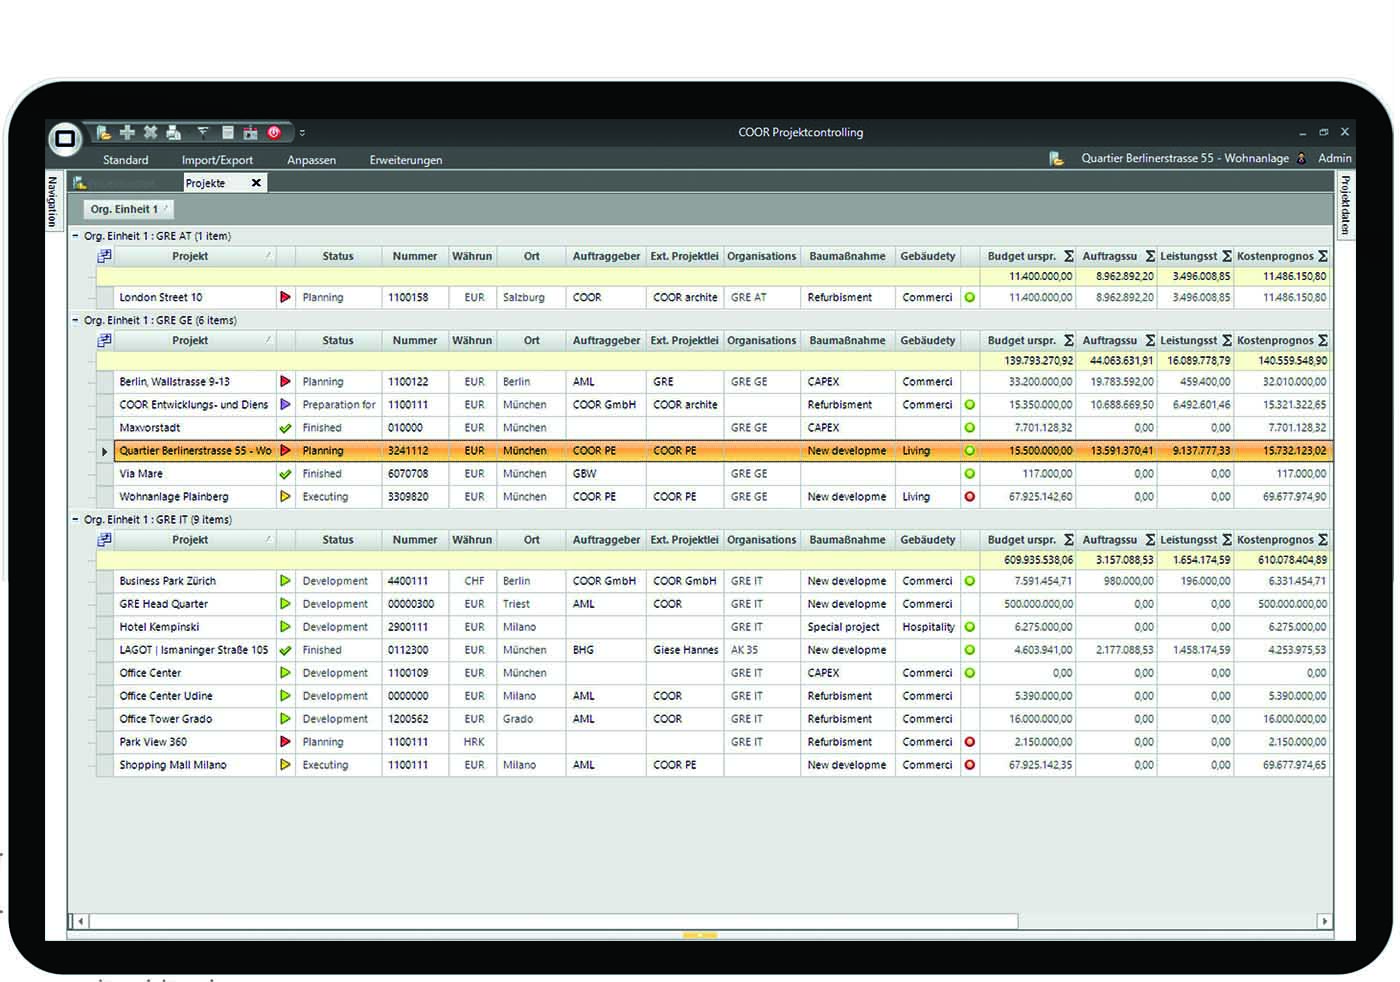Click the plus icon to add a project
Screen dimensions: 1400x982
click(x=127, y=132)
